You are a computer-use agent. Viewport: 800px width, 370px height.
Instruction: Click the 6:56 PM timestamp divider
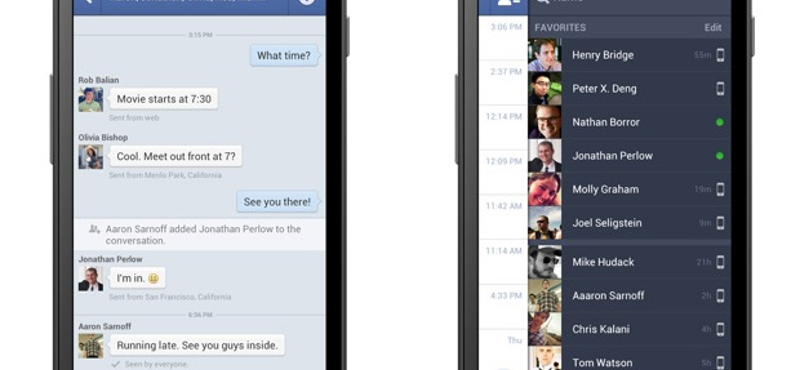point(200,315)
